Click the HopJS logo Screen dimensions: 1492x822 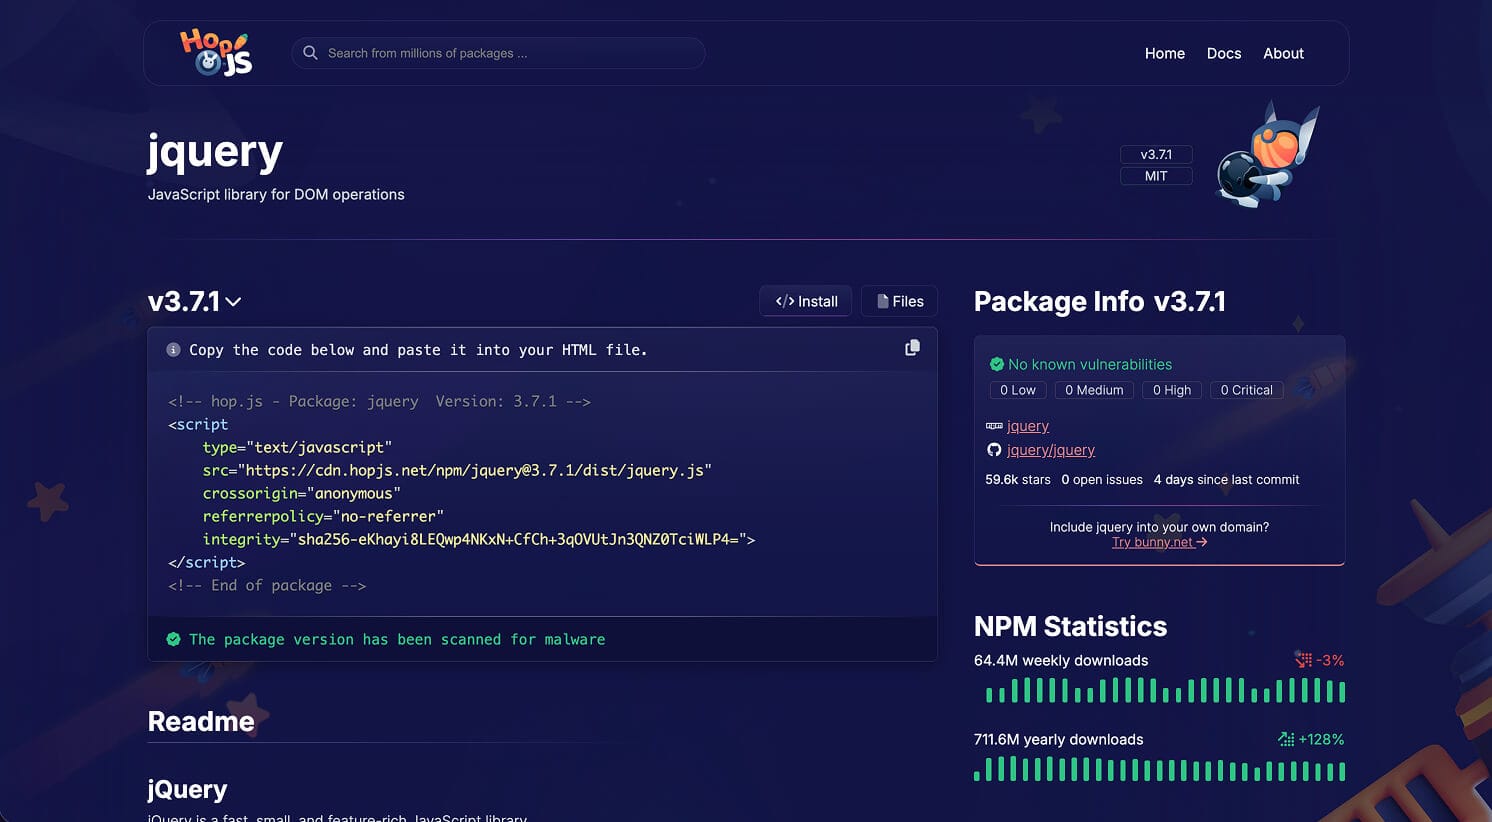tap(216, 53)
